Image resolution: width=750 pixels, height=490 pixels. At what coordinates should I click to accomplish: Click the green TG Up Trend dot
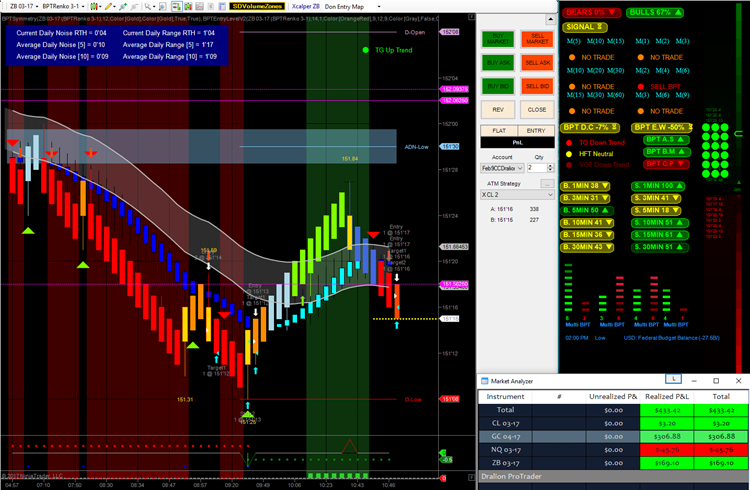(x=365, y=50)
